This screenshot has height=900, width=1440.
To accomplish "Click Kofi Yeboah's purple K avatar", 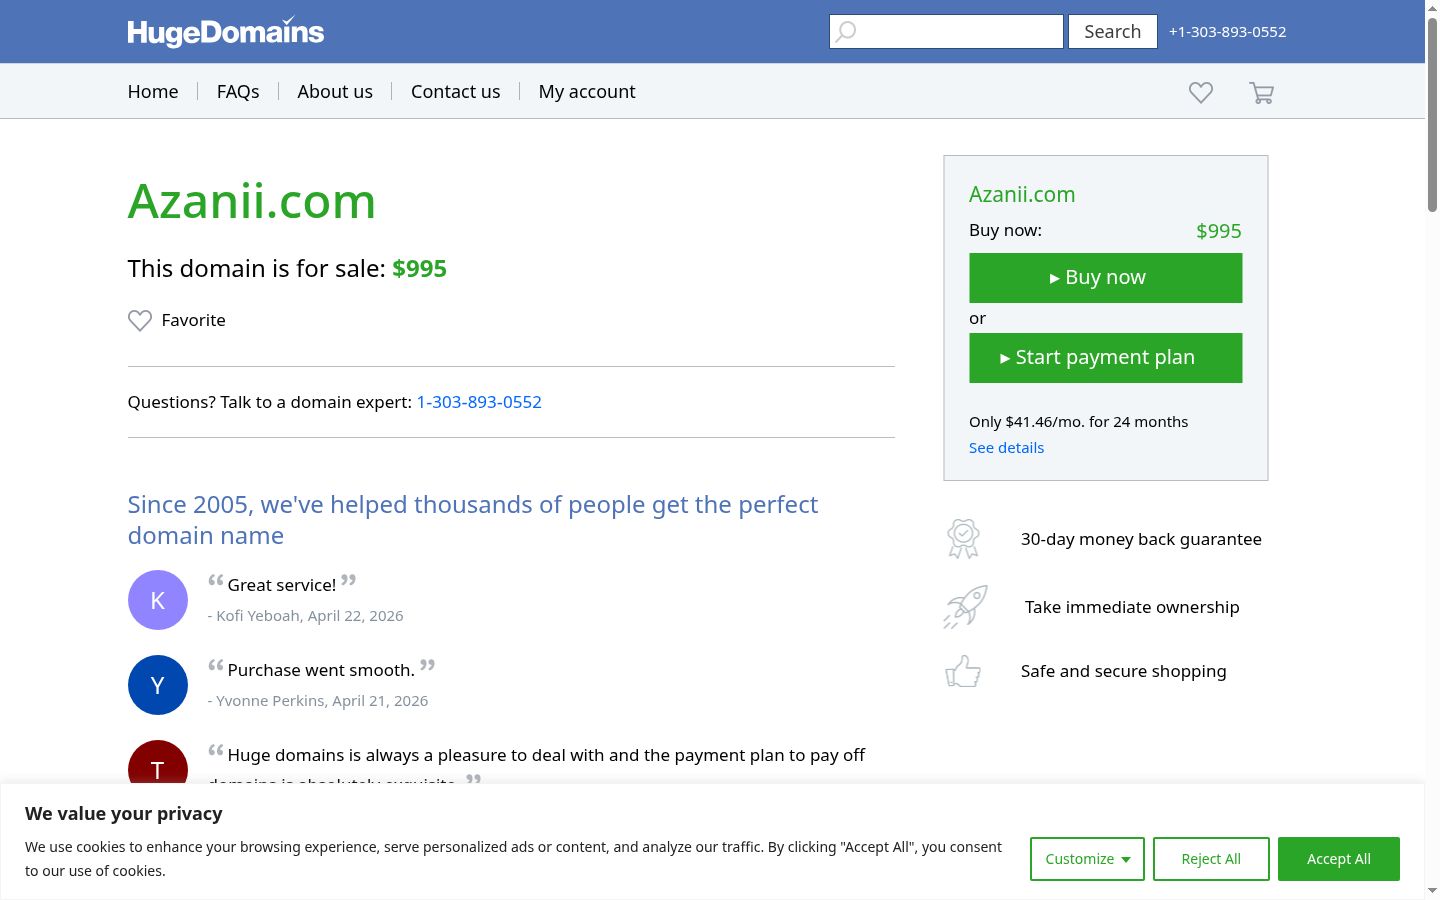I will (x=158, y=600).
